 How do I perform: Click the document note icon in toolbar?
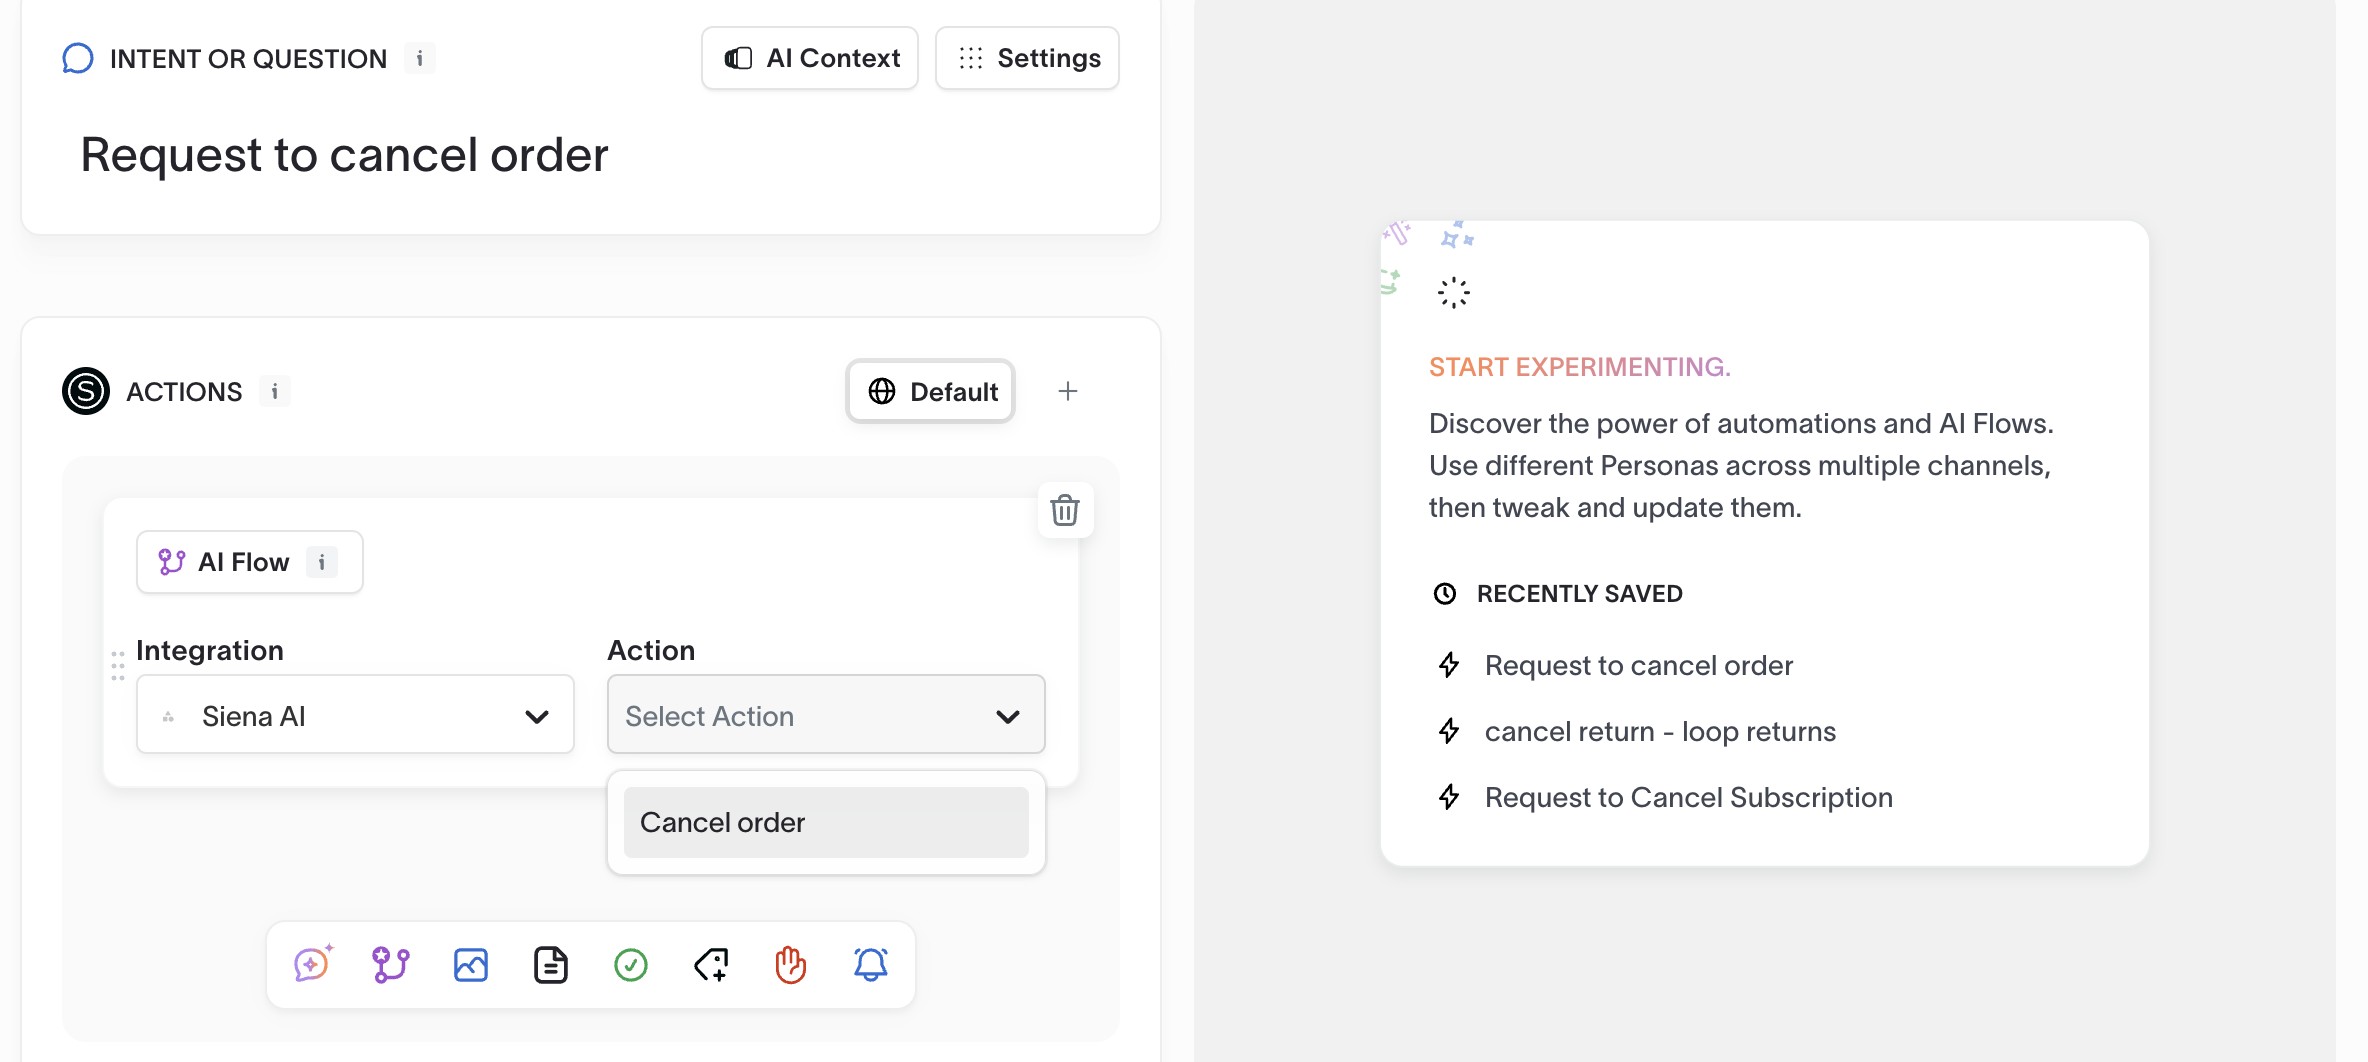551,965
